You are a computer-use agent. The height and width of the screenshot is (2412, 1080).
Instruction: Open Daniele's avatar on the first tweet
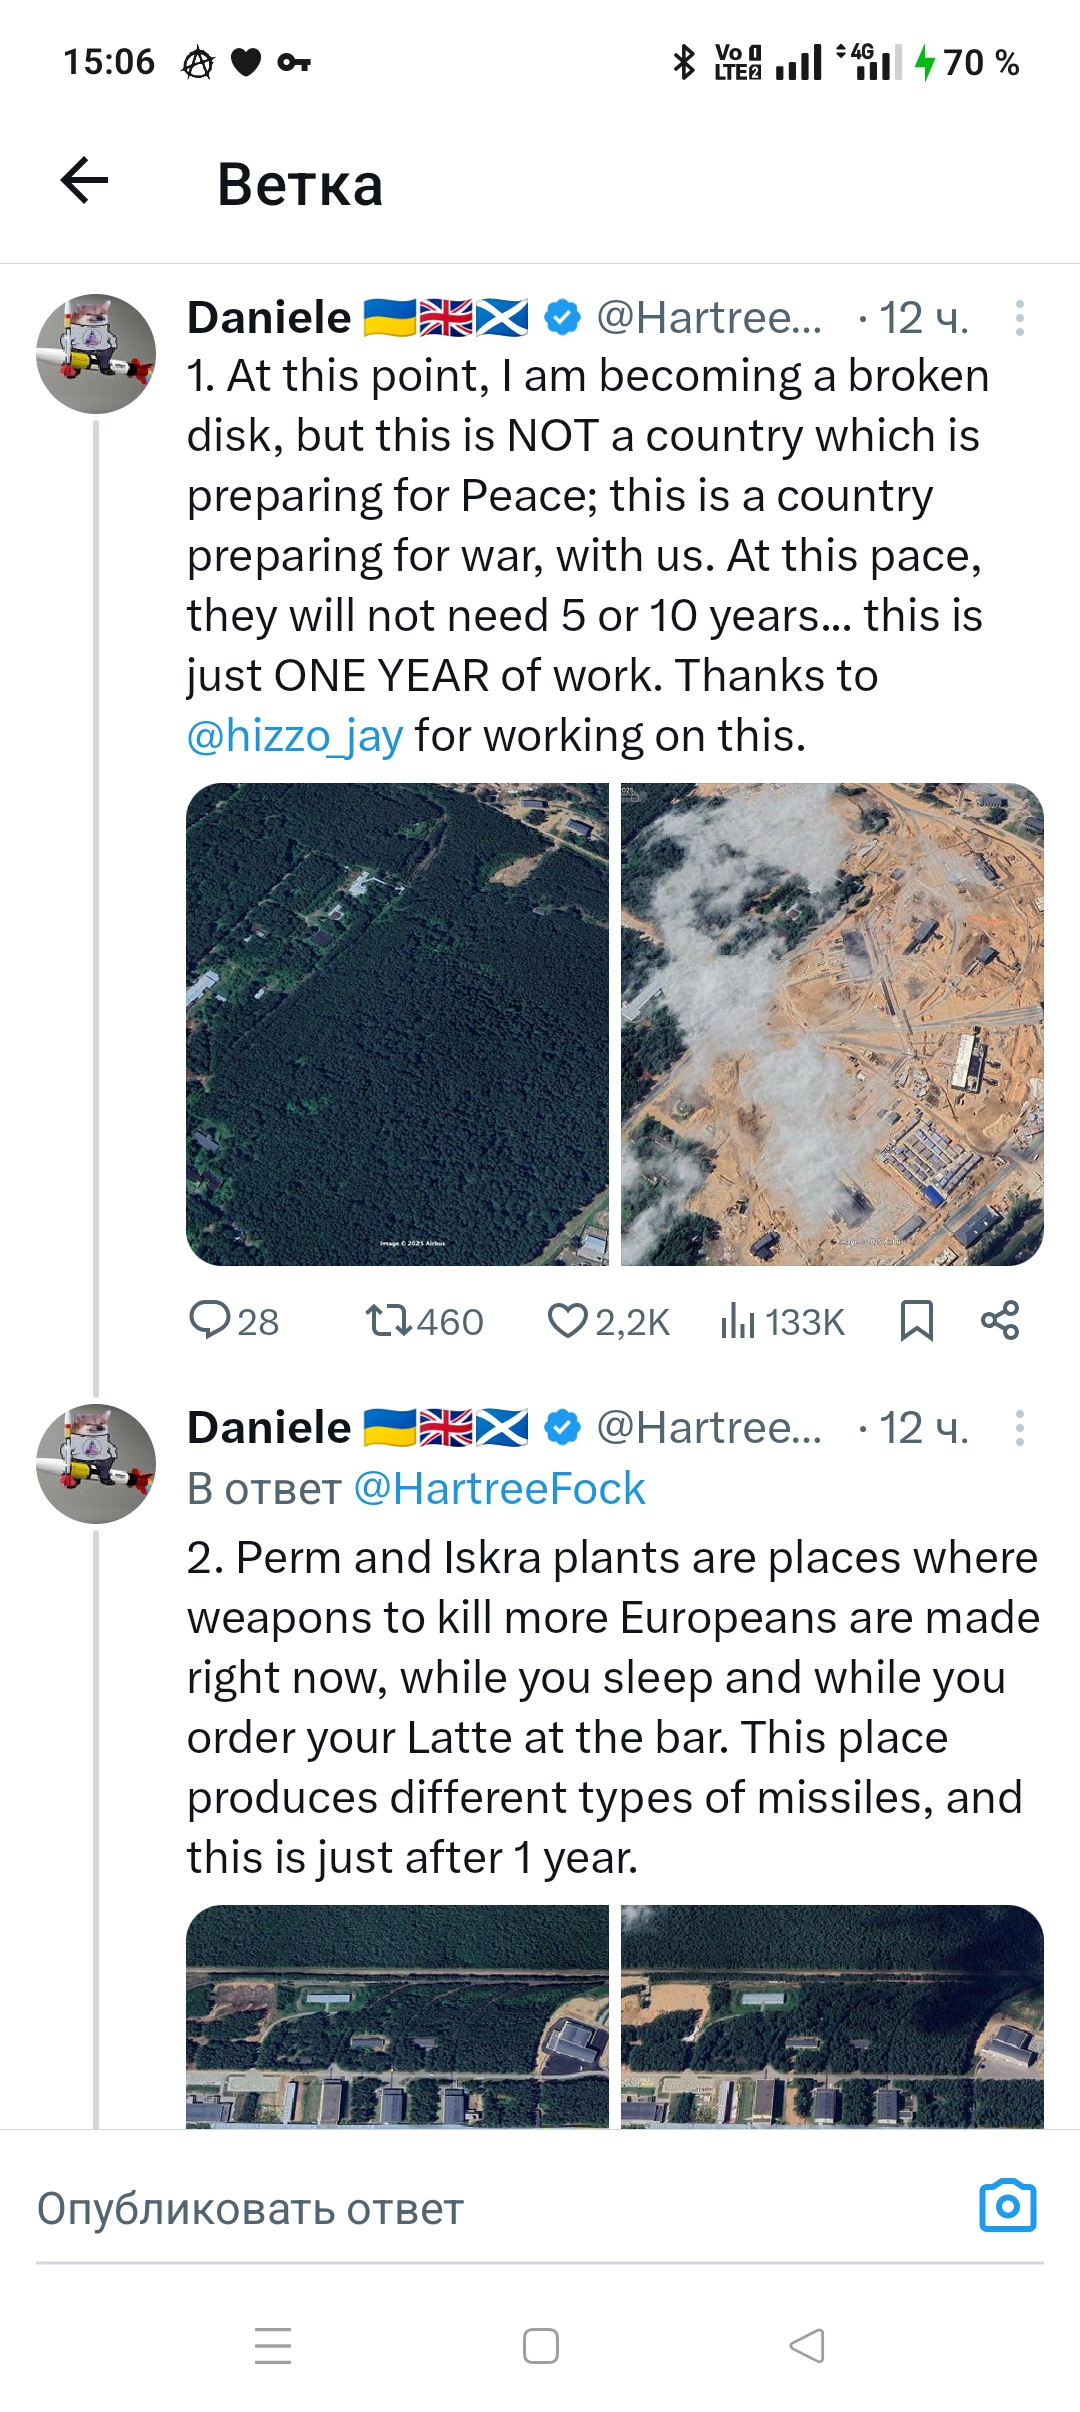[96, 354]
